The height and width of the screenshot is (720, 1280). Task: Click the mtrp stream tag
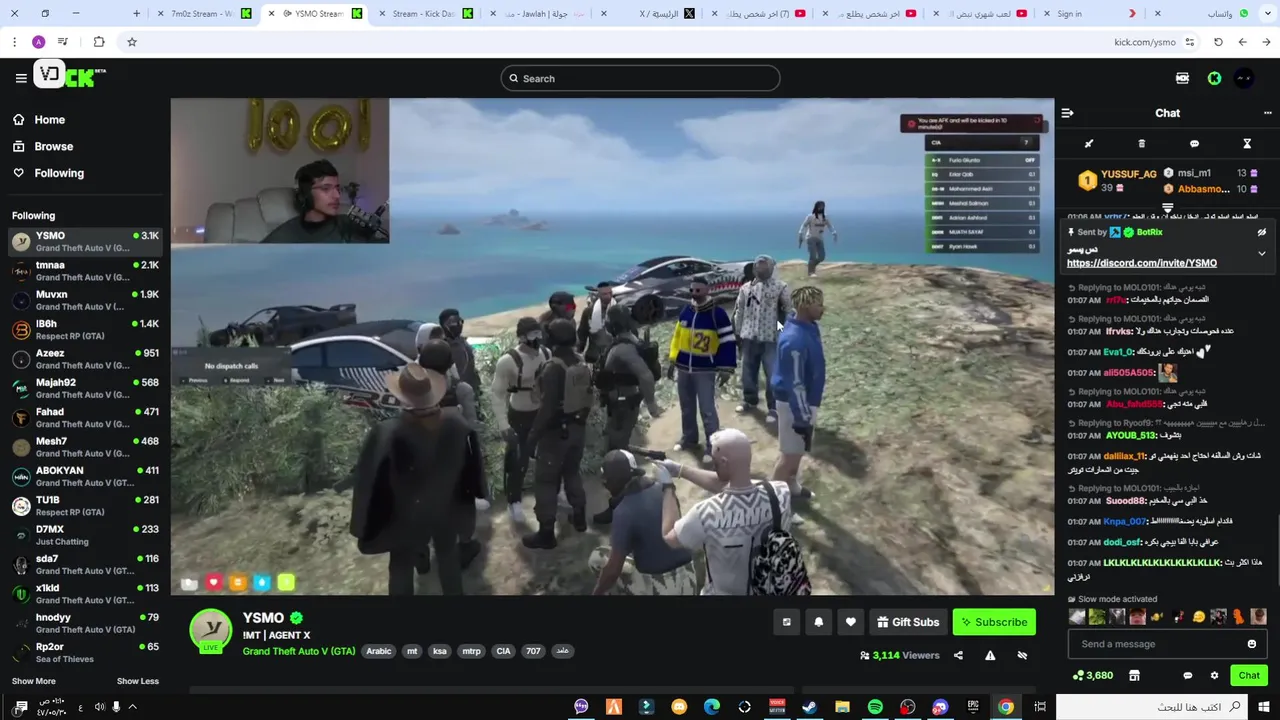click(471, 651)
